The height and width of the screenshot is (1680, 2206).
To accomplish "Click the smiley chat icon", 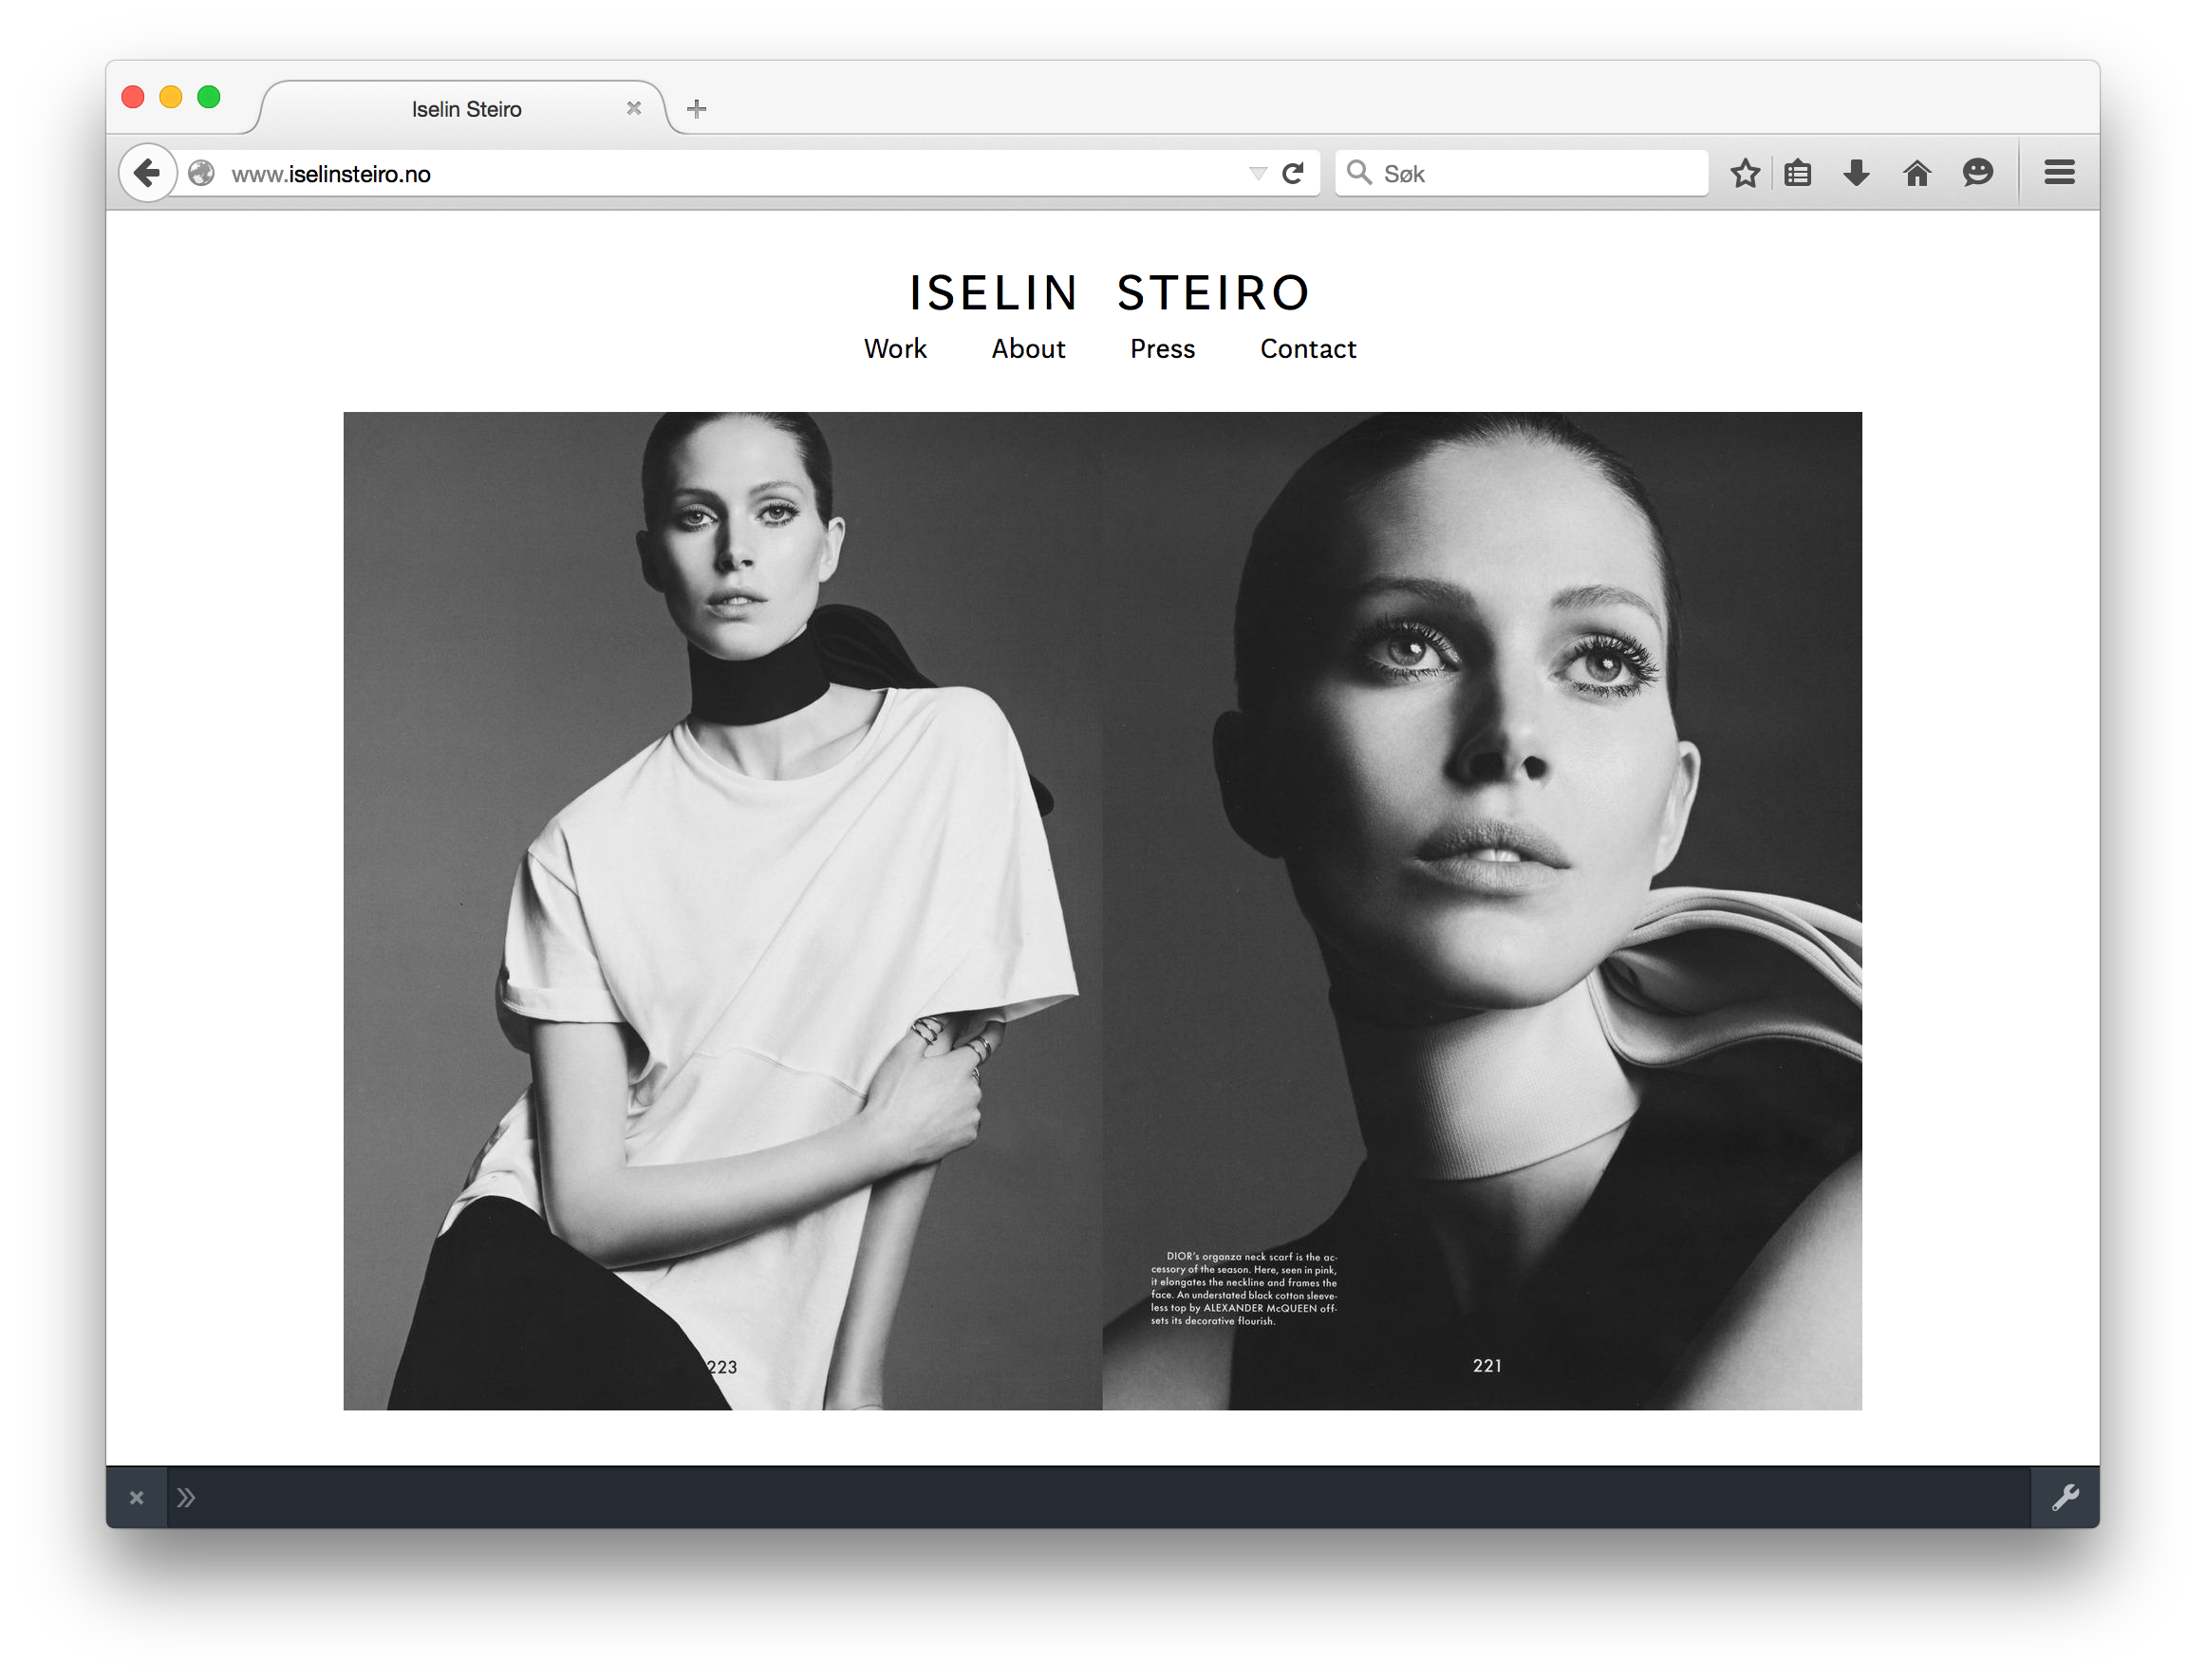I will click(1977, 173).
